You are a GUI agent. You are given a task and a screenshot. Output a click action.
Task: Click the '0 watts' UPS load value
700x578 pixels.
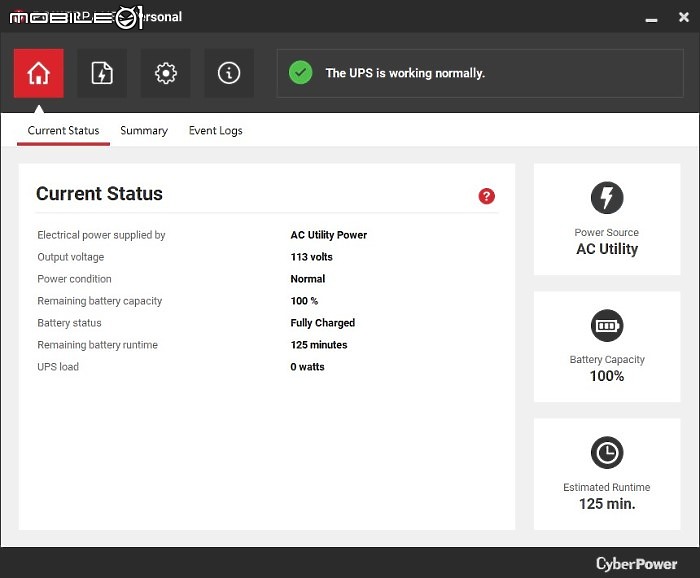tap(307, 366)
